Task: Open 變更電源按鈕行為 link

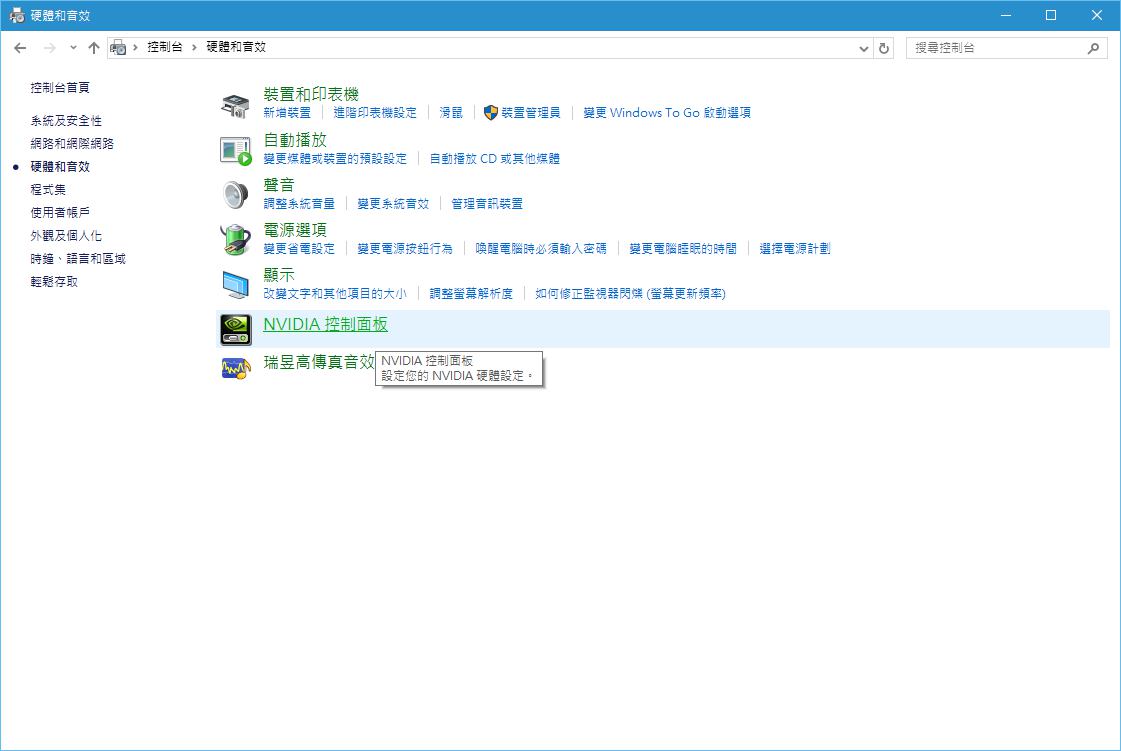Action: pyautogui.click(x=405, y=248)
